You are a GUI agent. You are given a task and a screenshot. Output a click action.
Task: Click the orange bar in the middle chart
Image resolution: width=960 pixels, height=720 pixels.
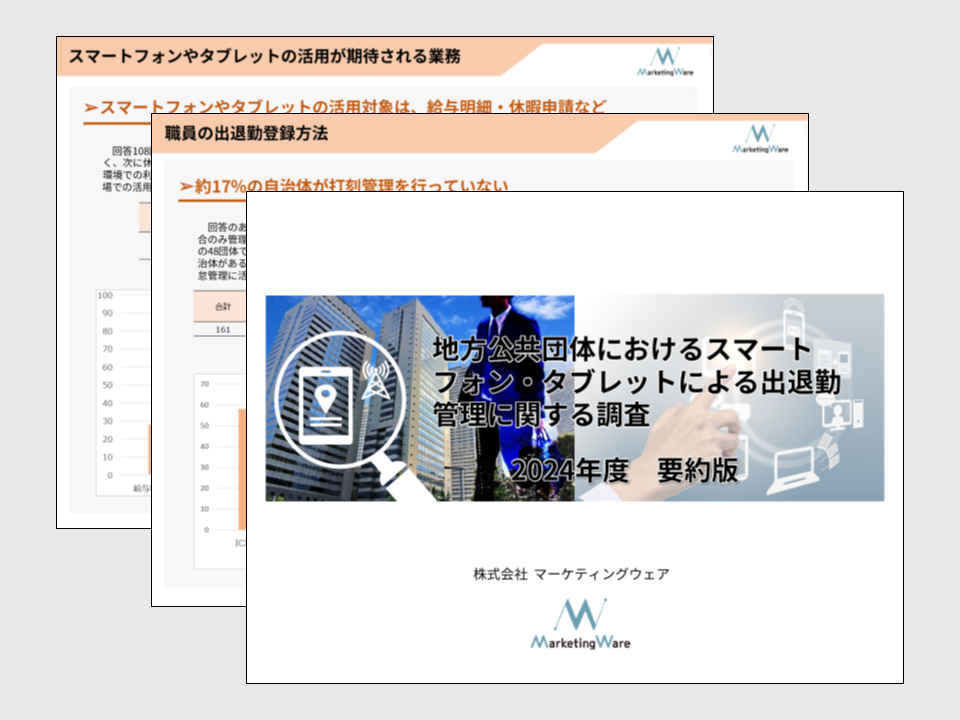click(x=241, y=468)
